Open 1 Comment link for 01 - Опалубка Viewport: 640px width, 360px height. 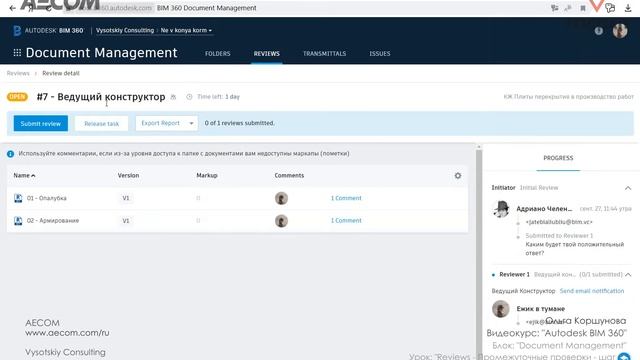(x=346, y=198)
